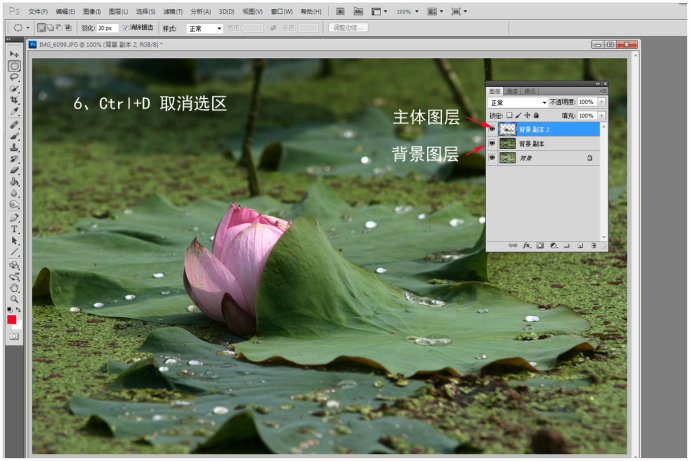Select the Path Selection tool
This screenshot has height=461, width=690.
click(14, 241)
